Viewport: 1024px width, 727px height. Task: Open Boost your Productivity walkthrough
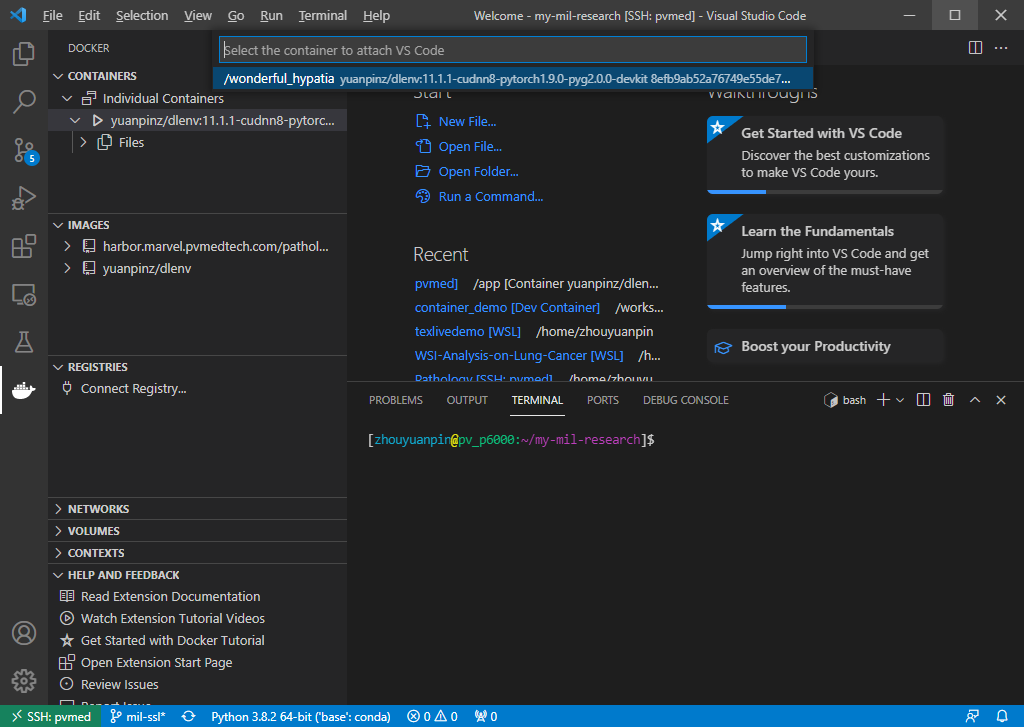point(825,346)
